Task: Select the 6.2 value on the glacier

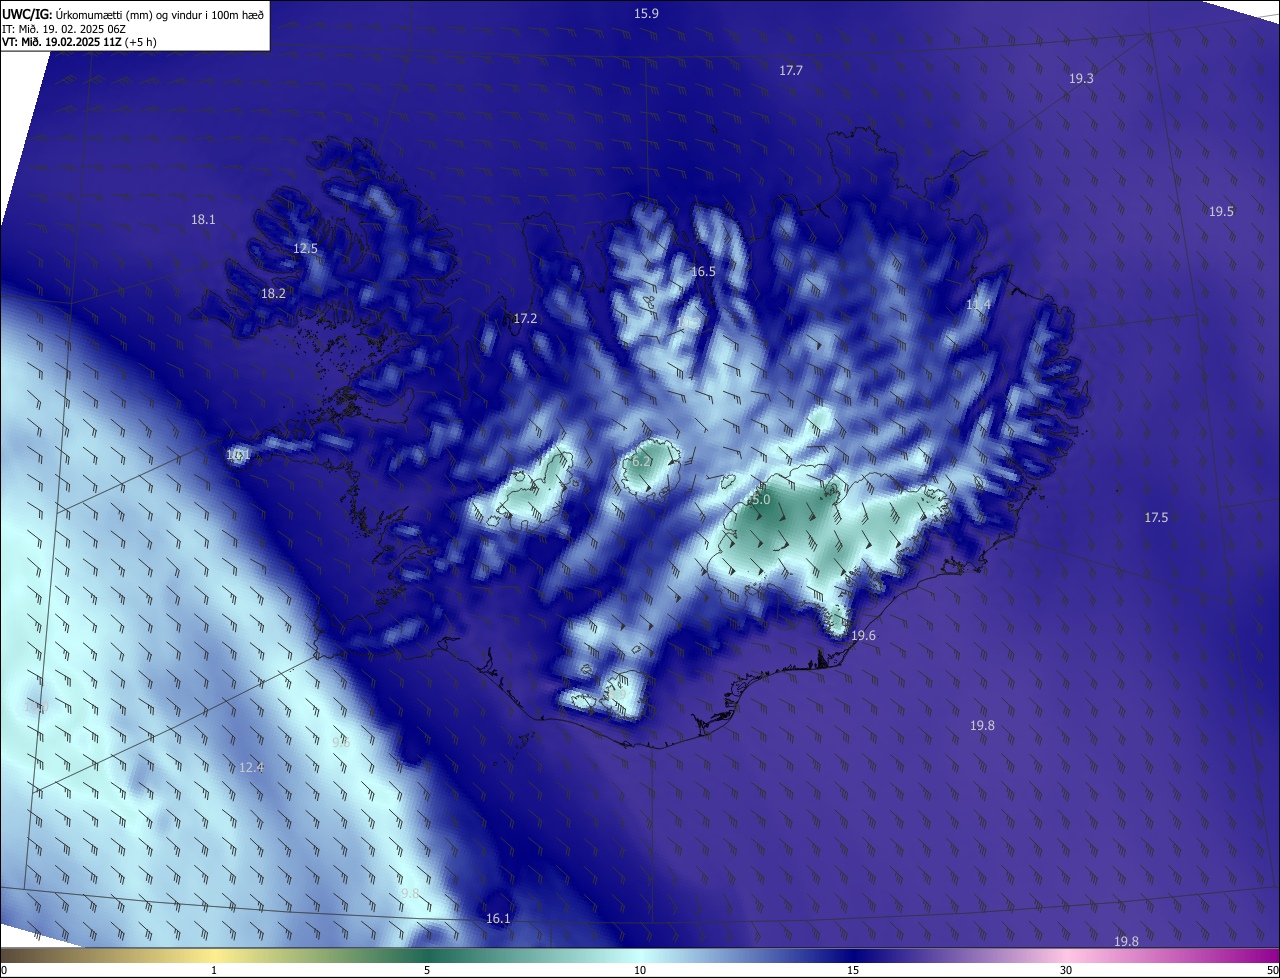Action: click(x=641, y=461)
